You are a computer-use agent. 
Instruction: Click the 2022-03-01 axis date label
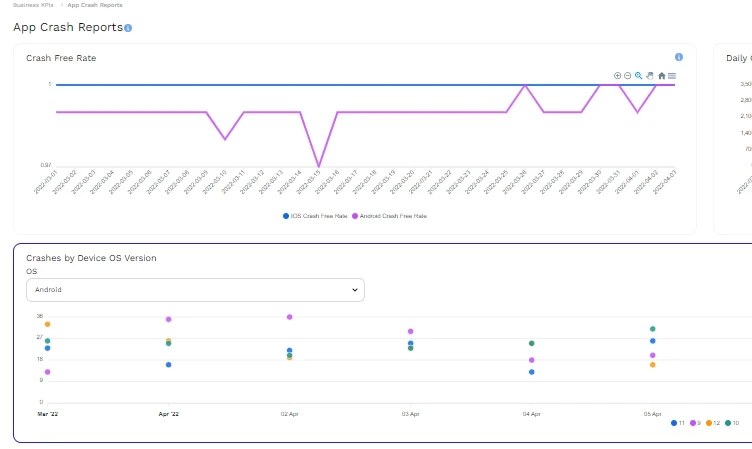coord(45,182)
